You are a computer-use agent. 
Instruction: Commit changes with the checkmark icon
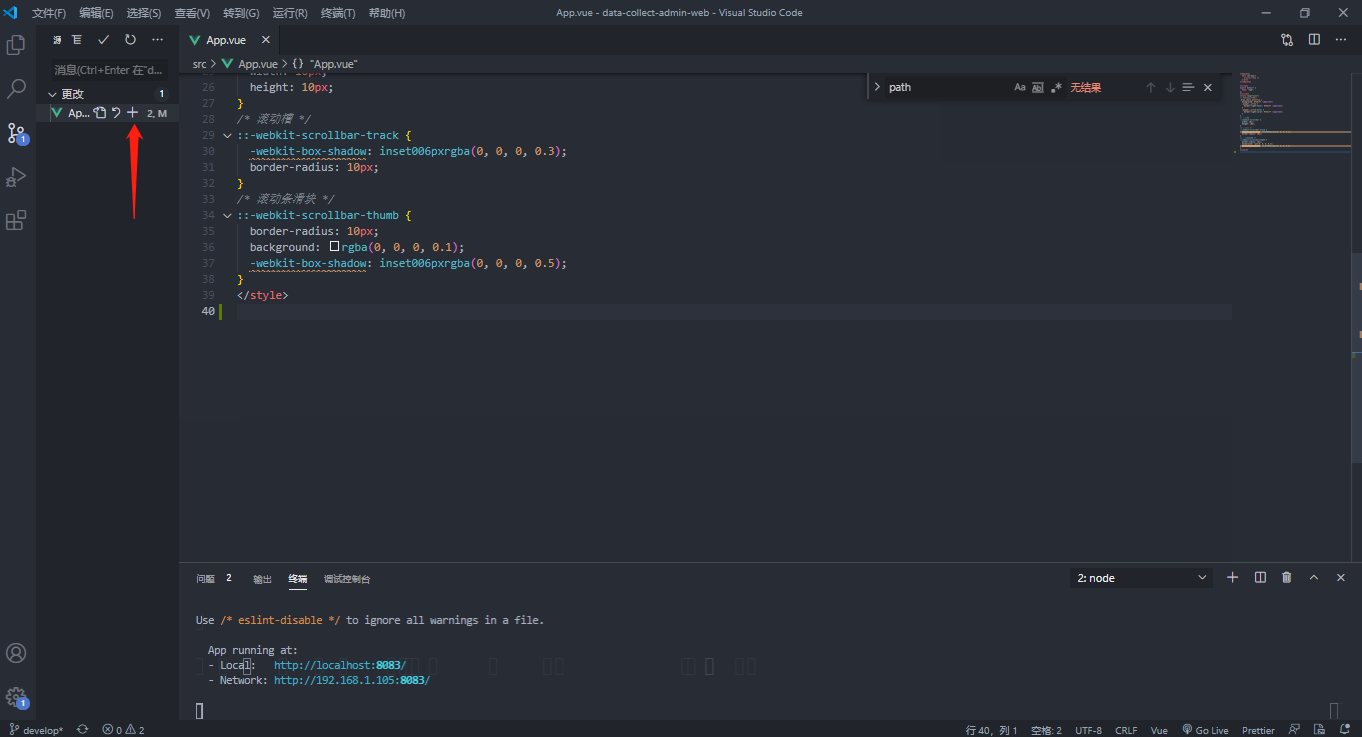[103, 40]
